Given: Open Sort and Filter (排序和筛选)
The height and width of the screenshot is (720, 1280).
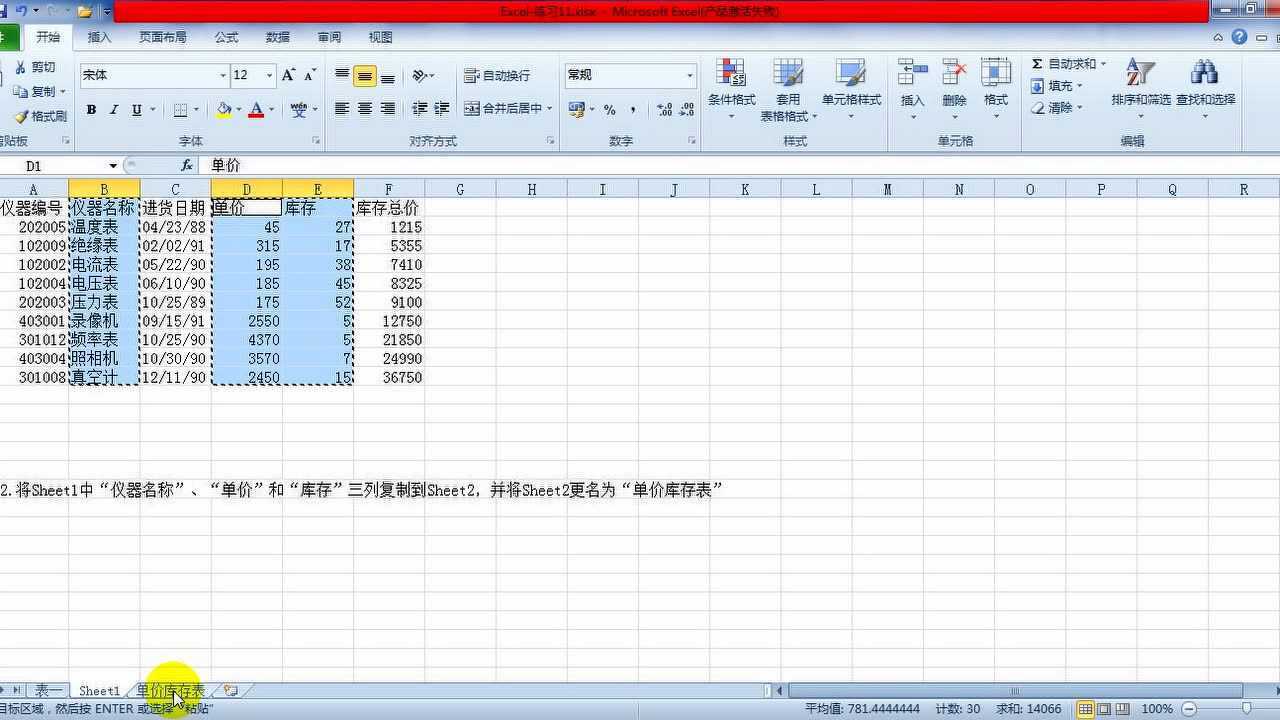Looking at the screenshot, I should (1141, 90).
